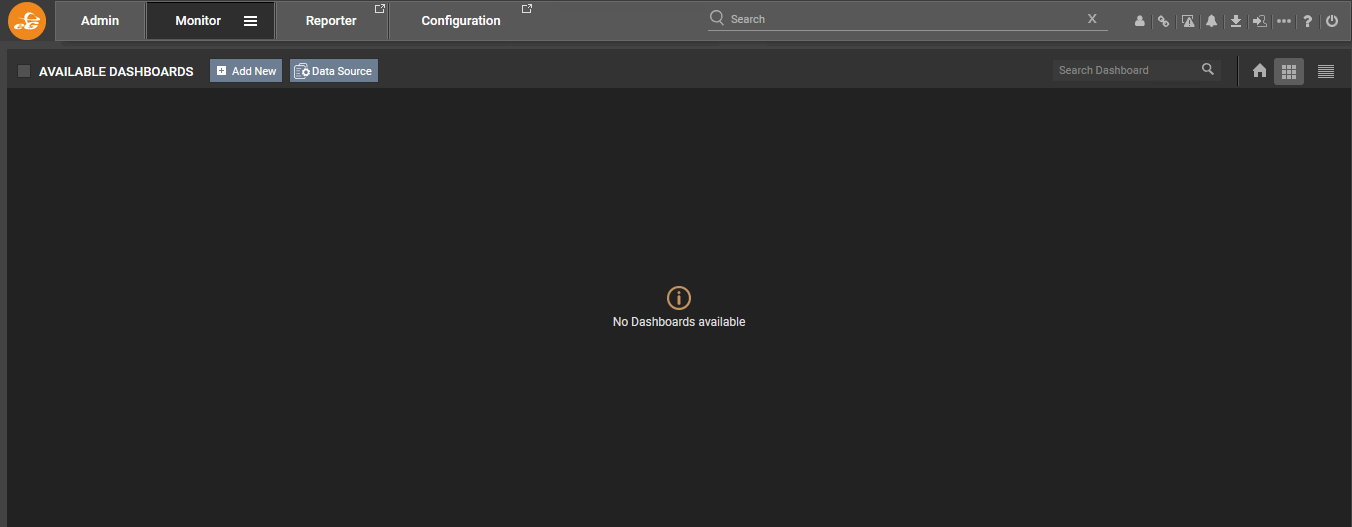The height and width of the screenshot is (527, 1352).
Task: Switch to the Monitor tab
Action: [x=198, y=21]
